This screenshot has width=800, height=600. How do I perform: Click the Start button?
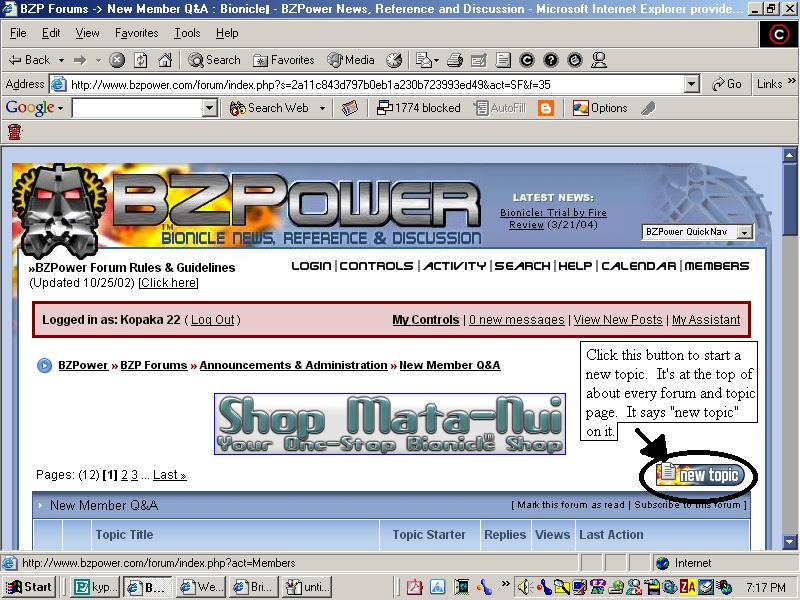coord(30,587)
